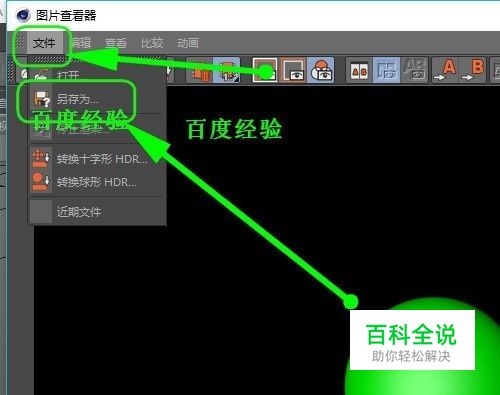Click the greyed-out AB difference icon
This screenshot has height=395, width=500.
pyautogui.click(x=415, y=70)
